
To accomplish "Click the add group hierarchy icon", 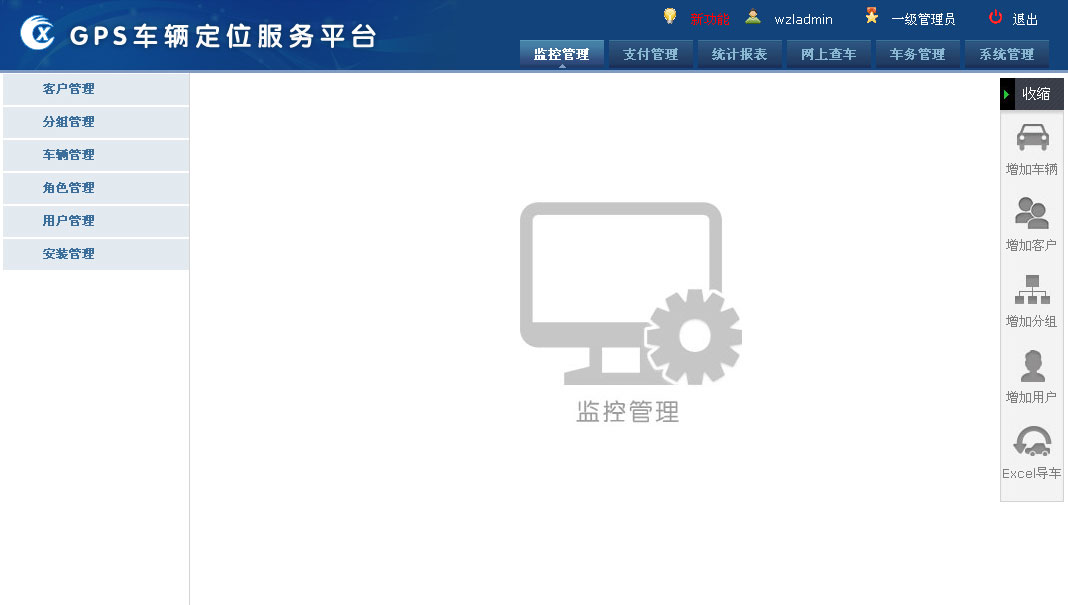I will click(1032, 289).
